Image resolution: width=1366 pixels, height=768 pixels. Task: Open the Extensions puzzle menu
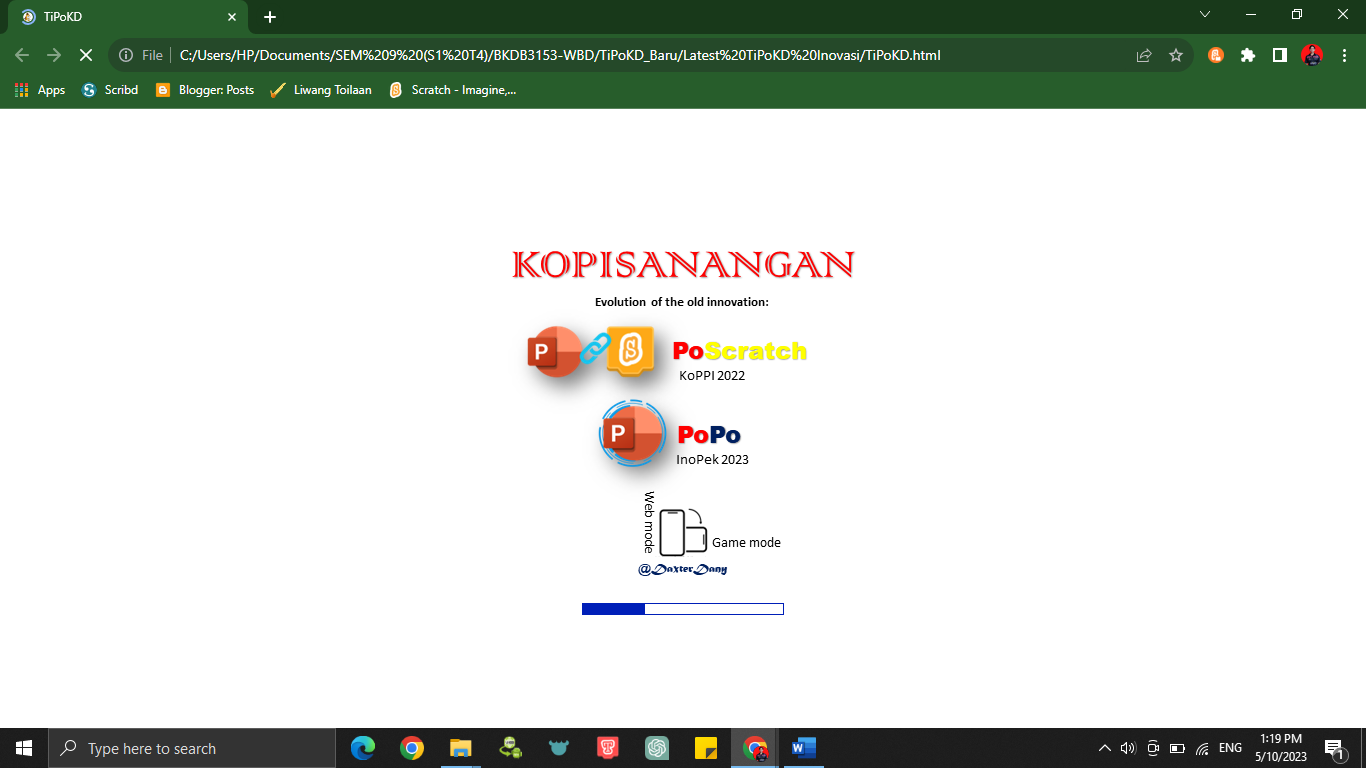(1248, 56)
